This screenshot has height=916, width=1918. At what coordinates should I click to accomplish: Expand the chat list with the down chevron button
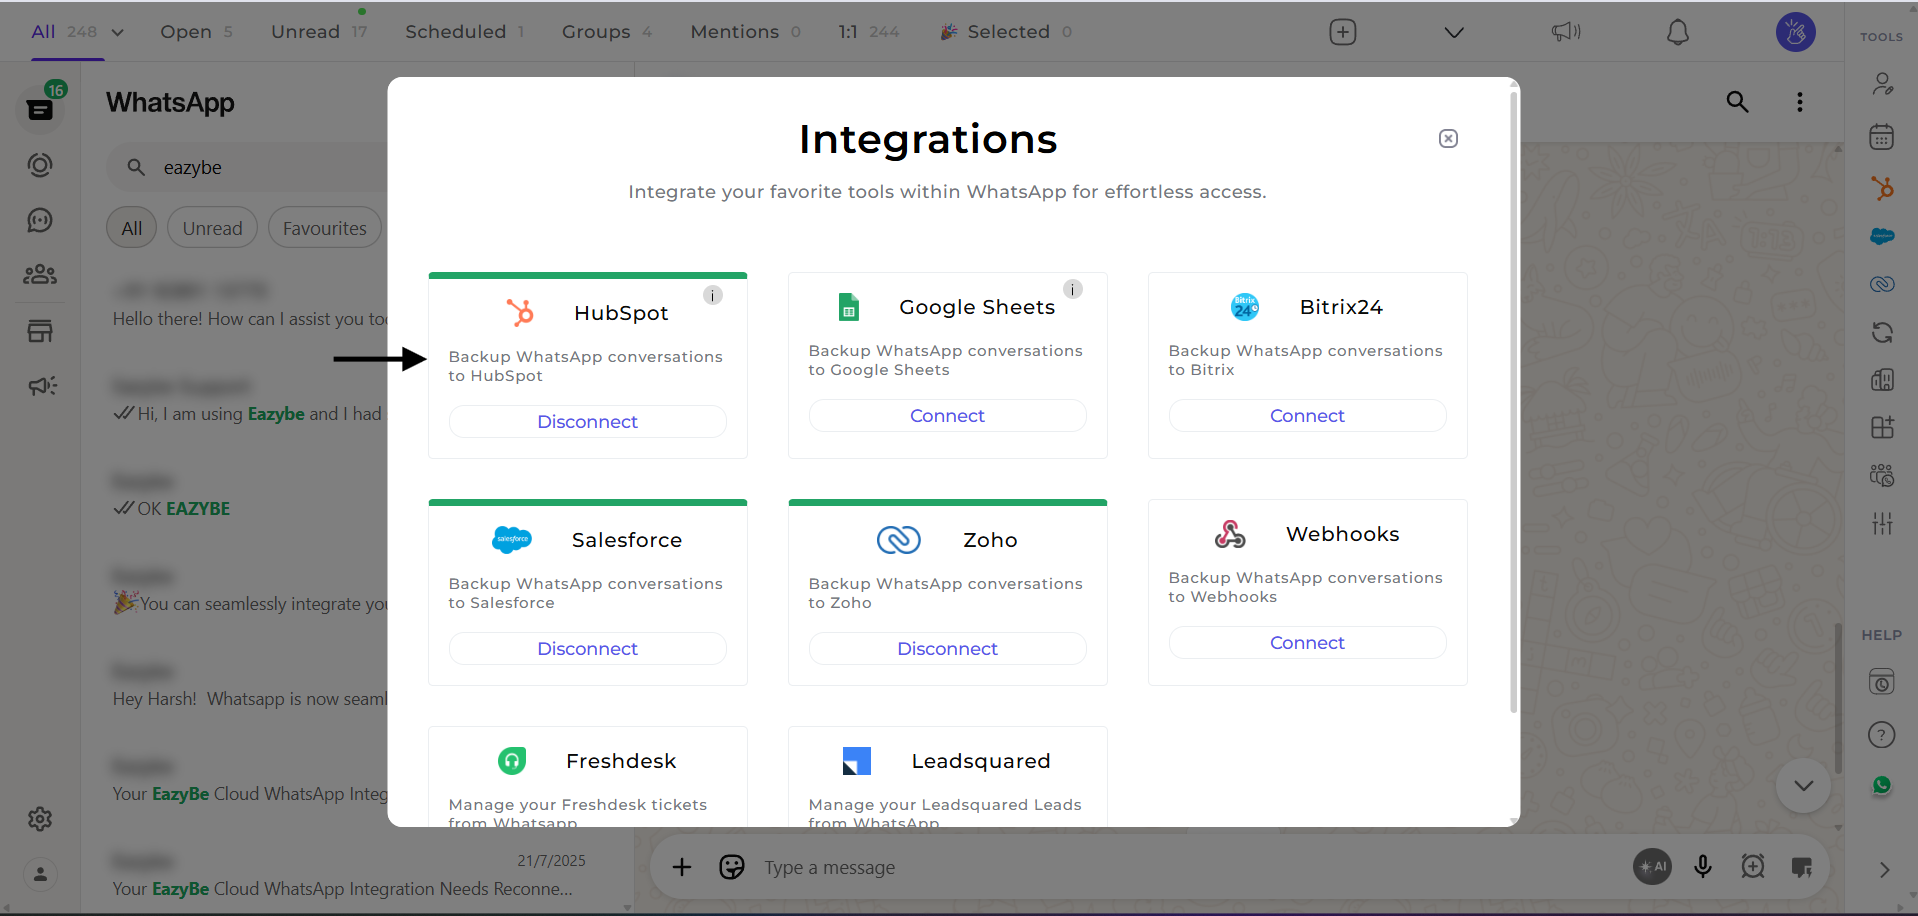click(1803, 785)
